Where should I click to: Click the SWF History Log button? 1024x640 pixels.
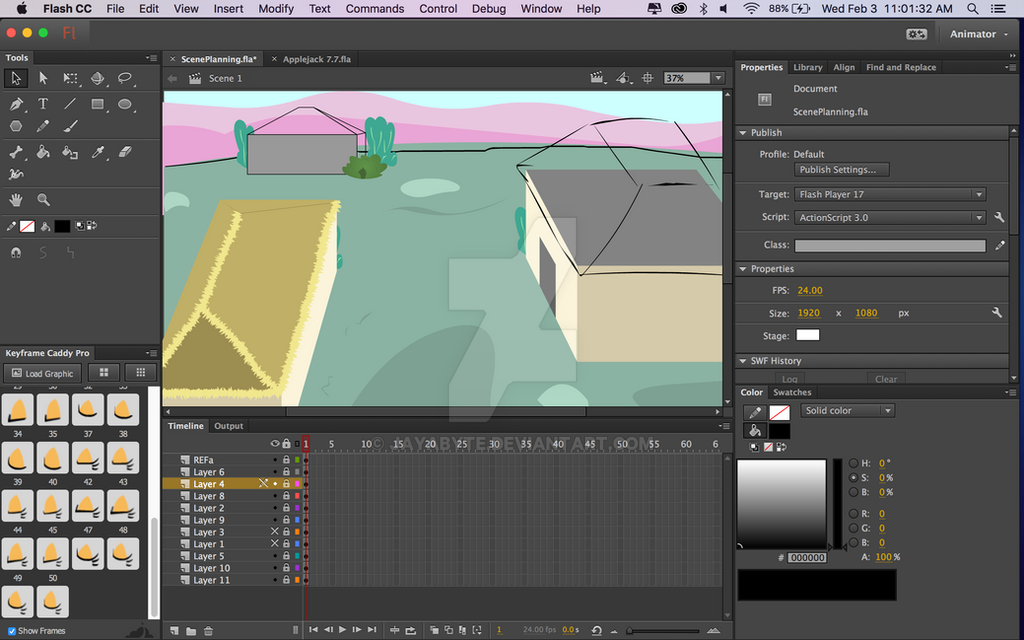[790, 379]
